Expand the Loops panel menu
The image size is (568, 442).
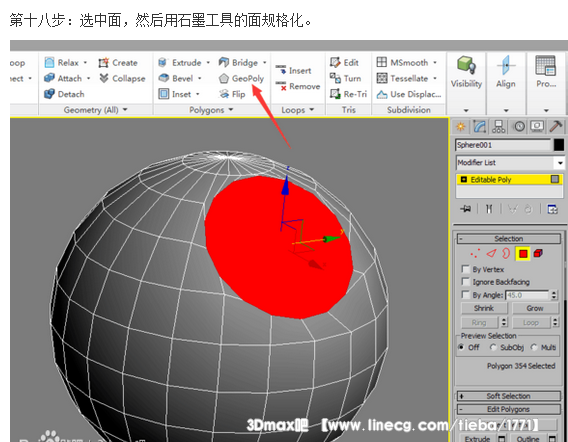(x=312, y=109)
